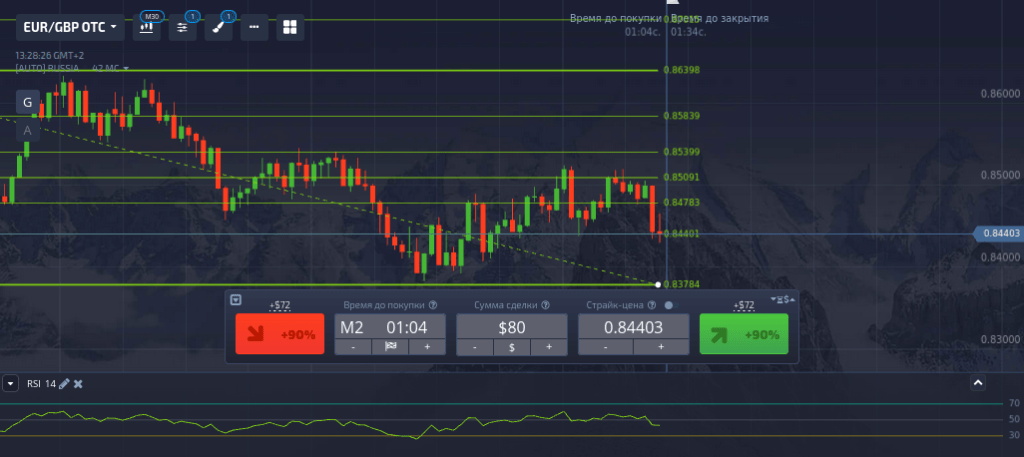
Task: Click the flag icon under purchase time
Action: tap(390, 347)
